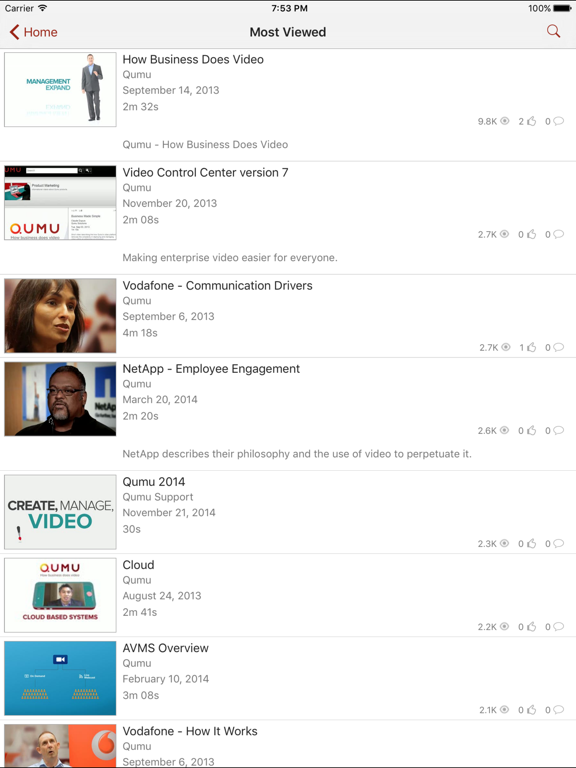Image resolution: width=576 pixels, height=768 pixels.
Task: Click the 9.8K view count
Action: pos(487,121)
